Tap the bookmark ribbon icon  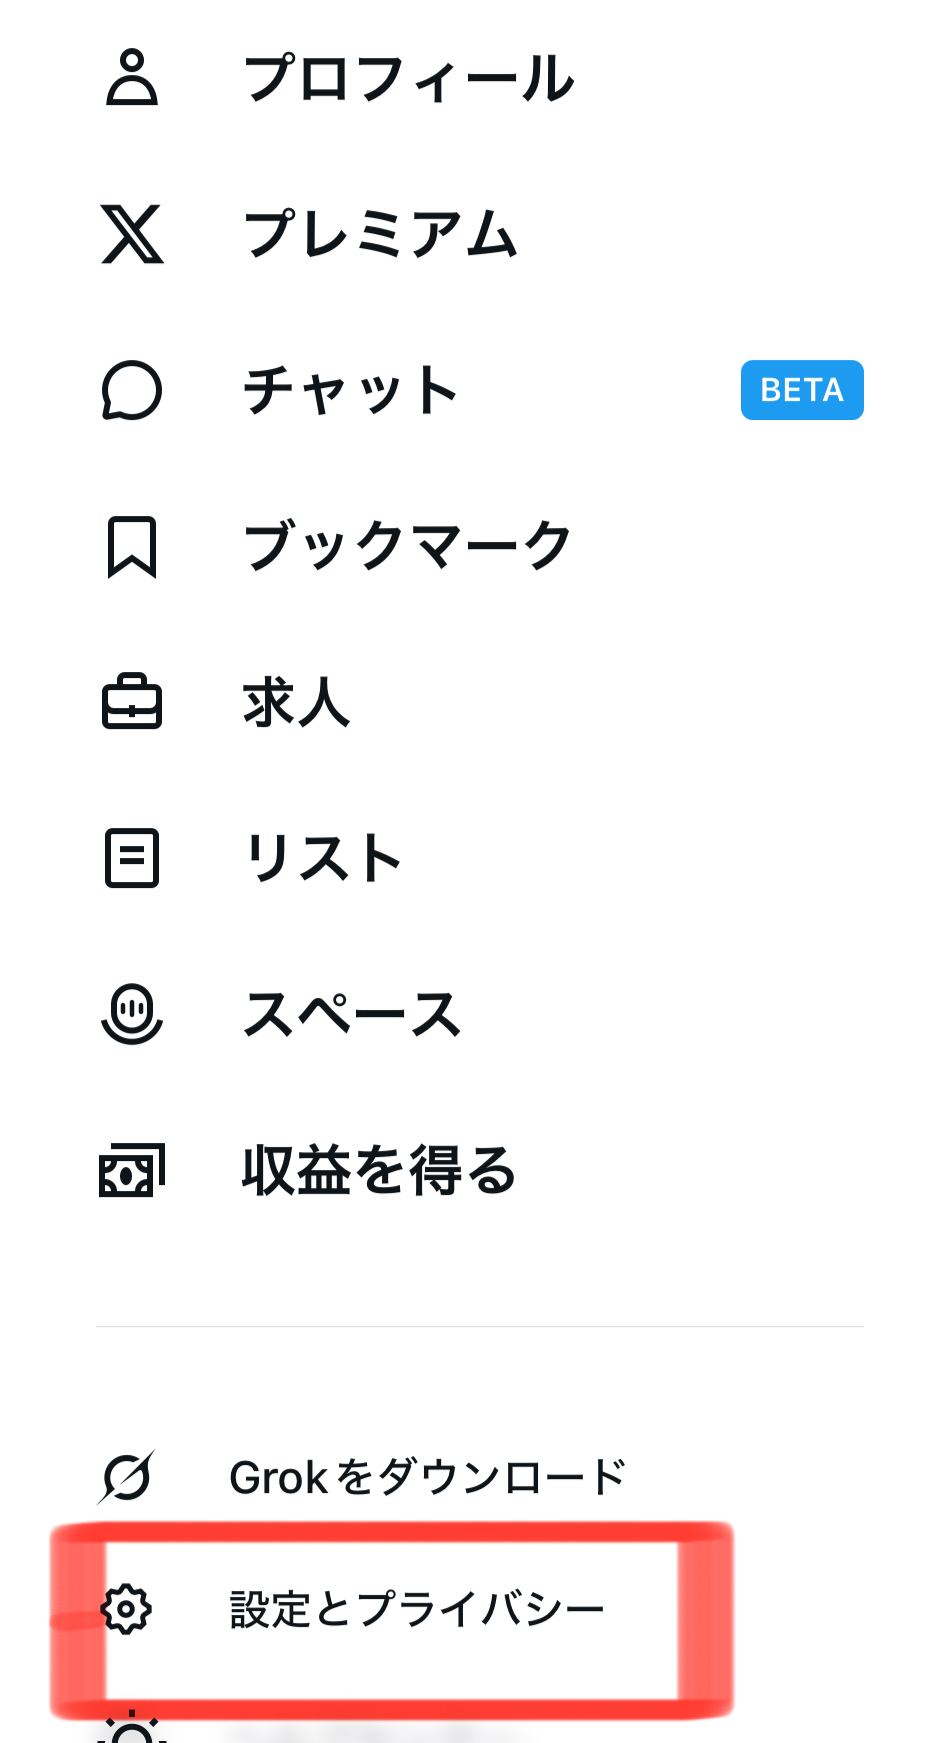[132, 547]
